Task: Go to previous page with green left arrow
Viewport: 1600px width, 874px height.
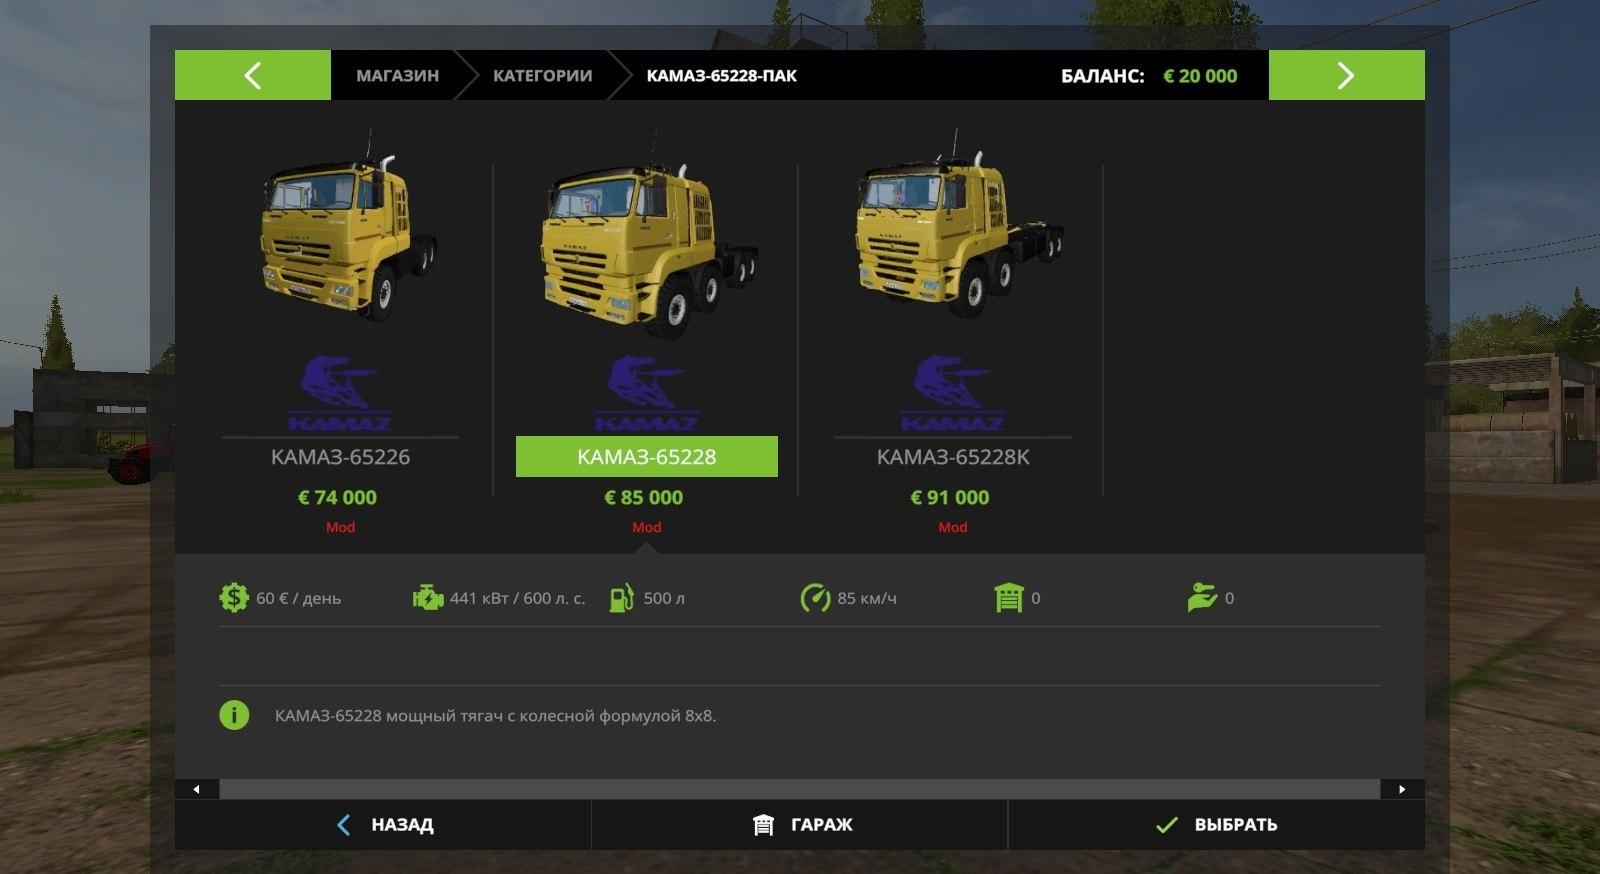Action: tap(253, 75)
